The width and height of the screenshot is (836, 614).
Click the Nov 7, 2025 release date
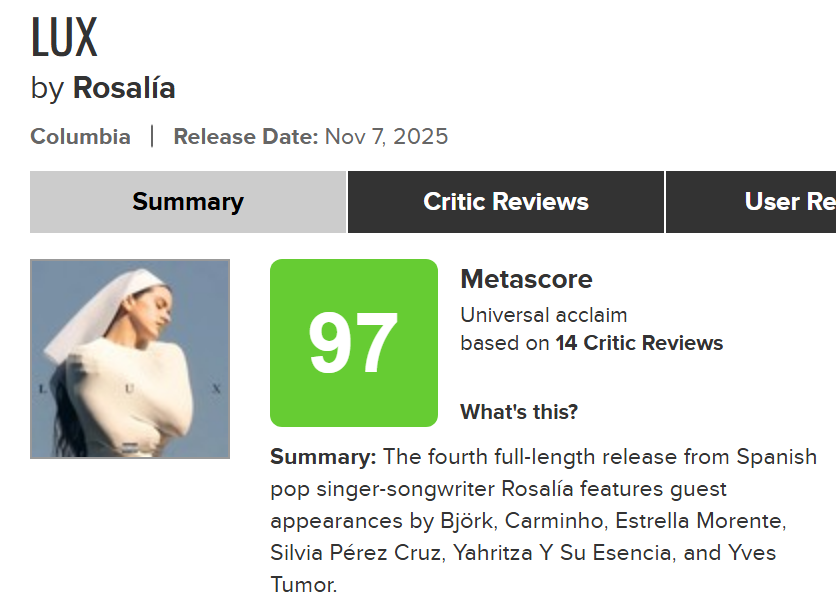(x=386, y=137)
